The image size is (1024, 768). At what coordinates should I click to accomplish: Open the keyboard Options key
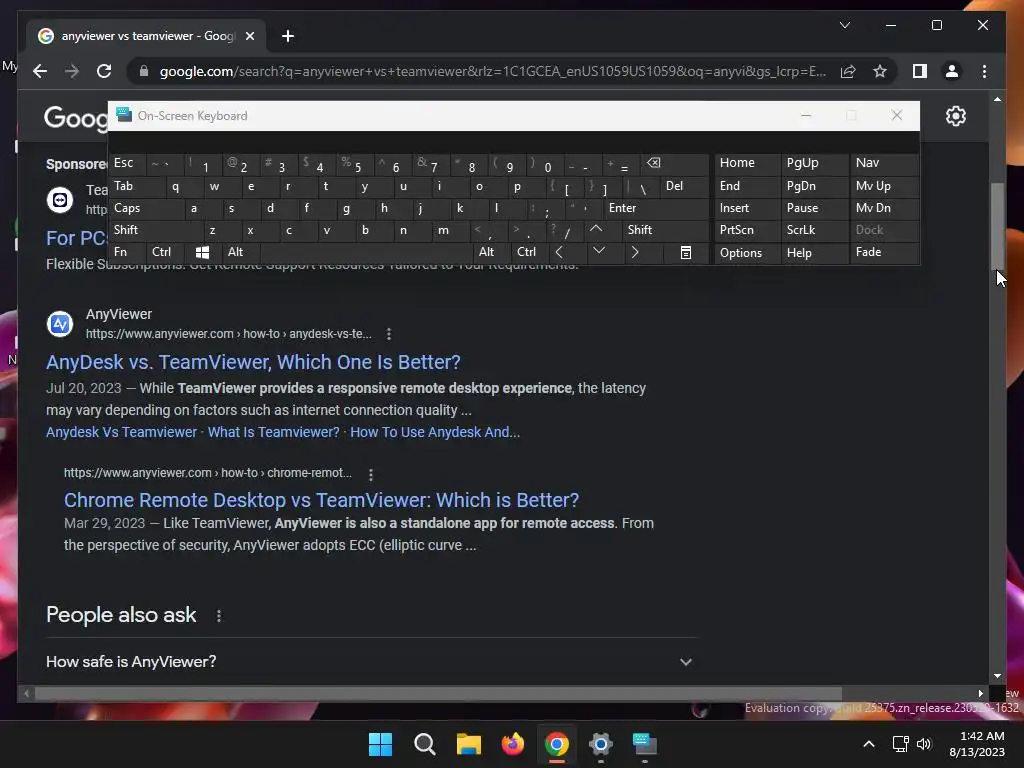point(747,252)
